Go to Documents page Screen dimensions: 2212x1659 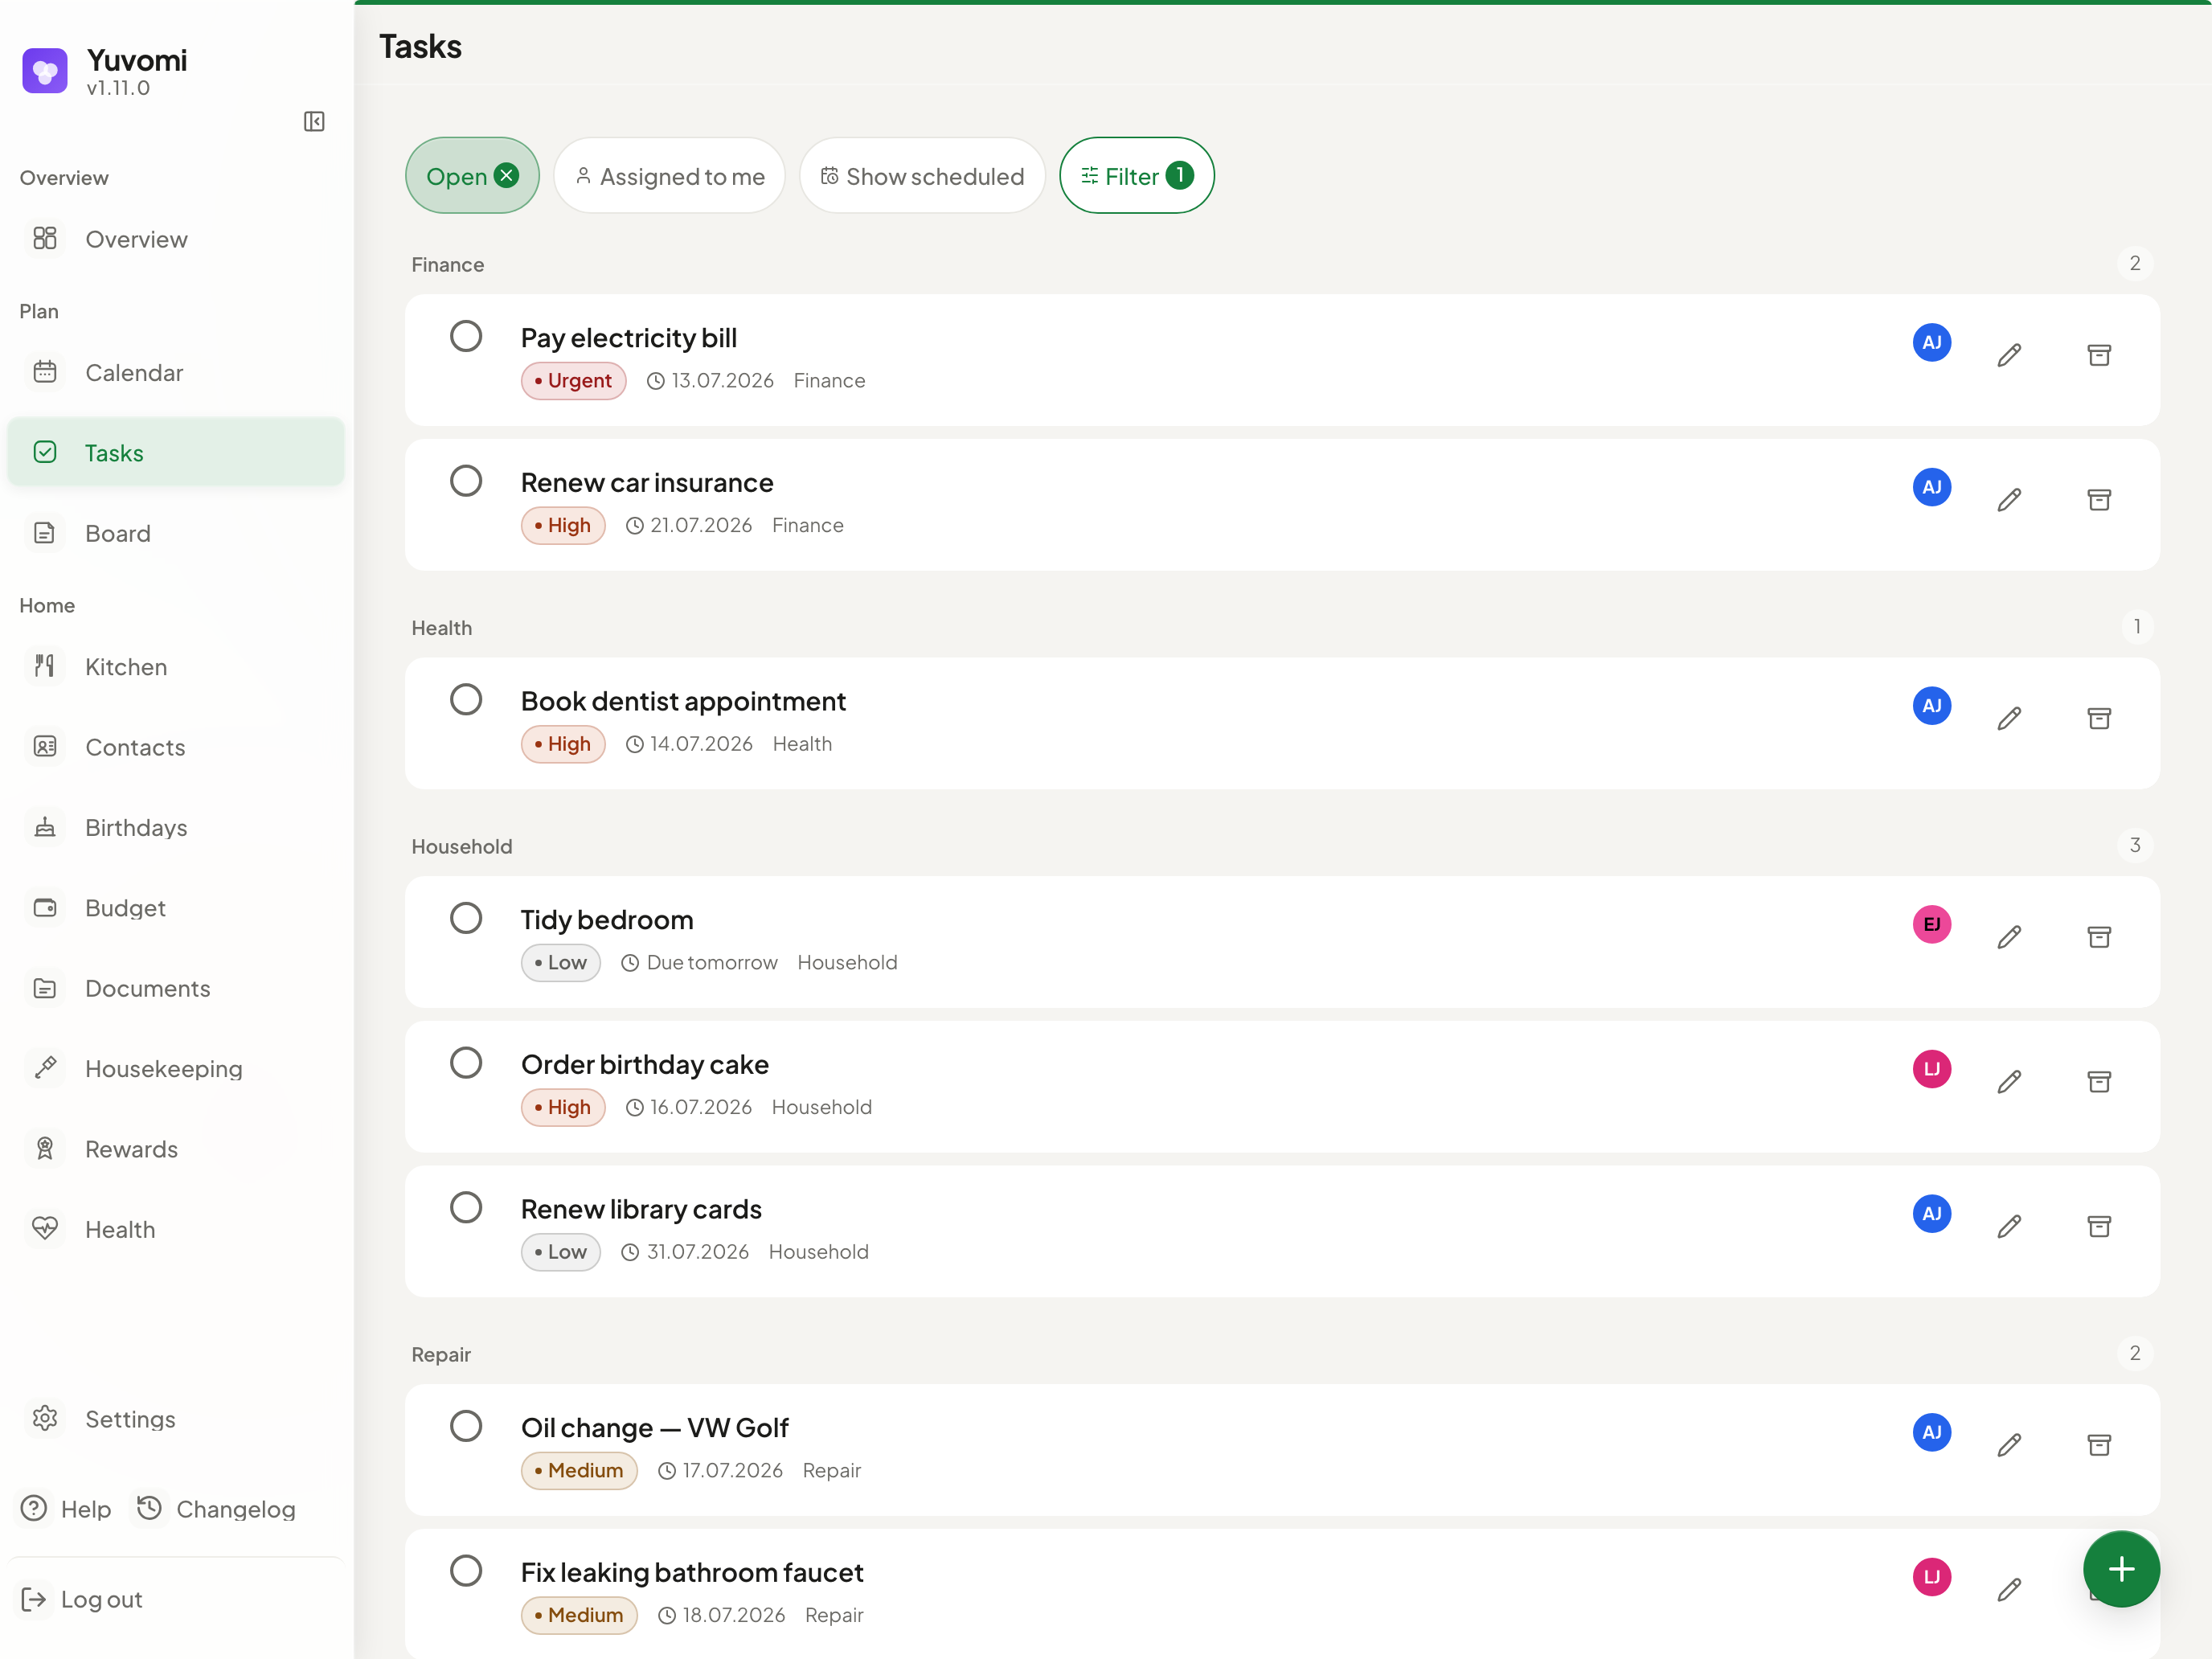click(176, 988)
